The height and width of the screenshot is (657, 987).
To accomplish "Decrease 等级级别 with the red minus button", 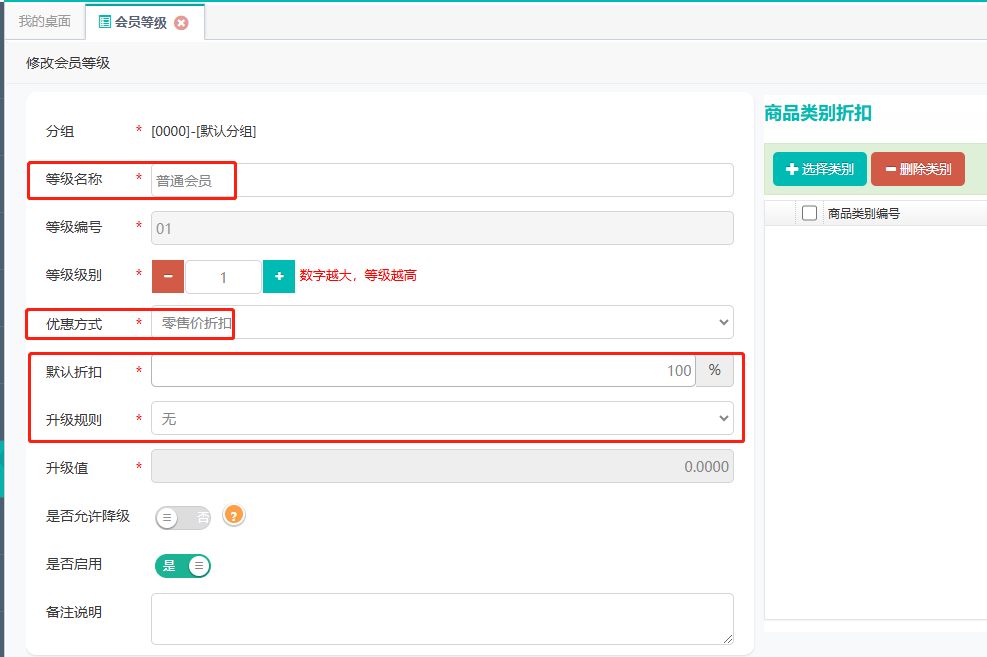I will click(x=168, y=276).
